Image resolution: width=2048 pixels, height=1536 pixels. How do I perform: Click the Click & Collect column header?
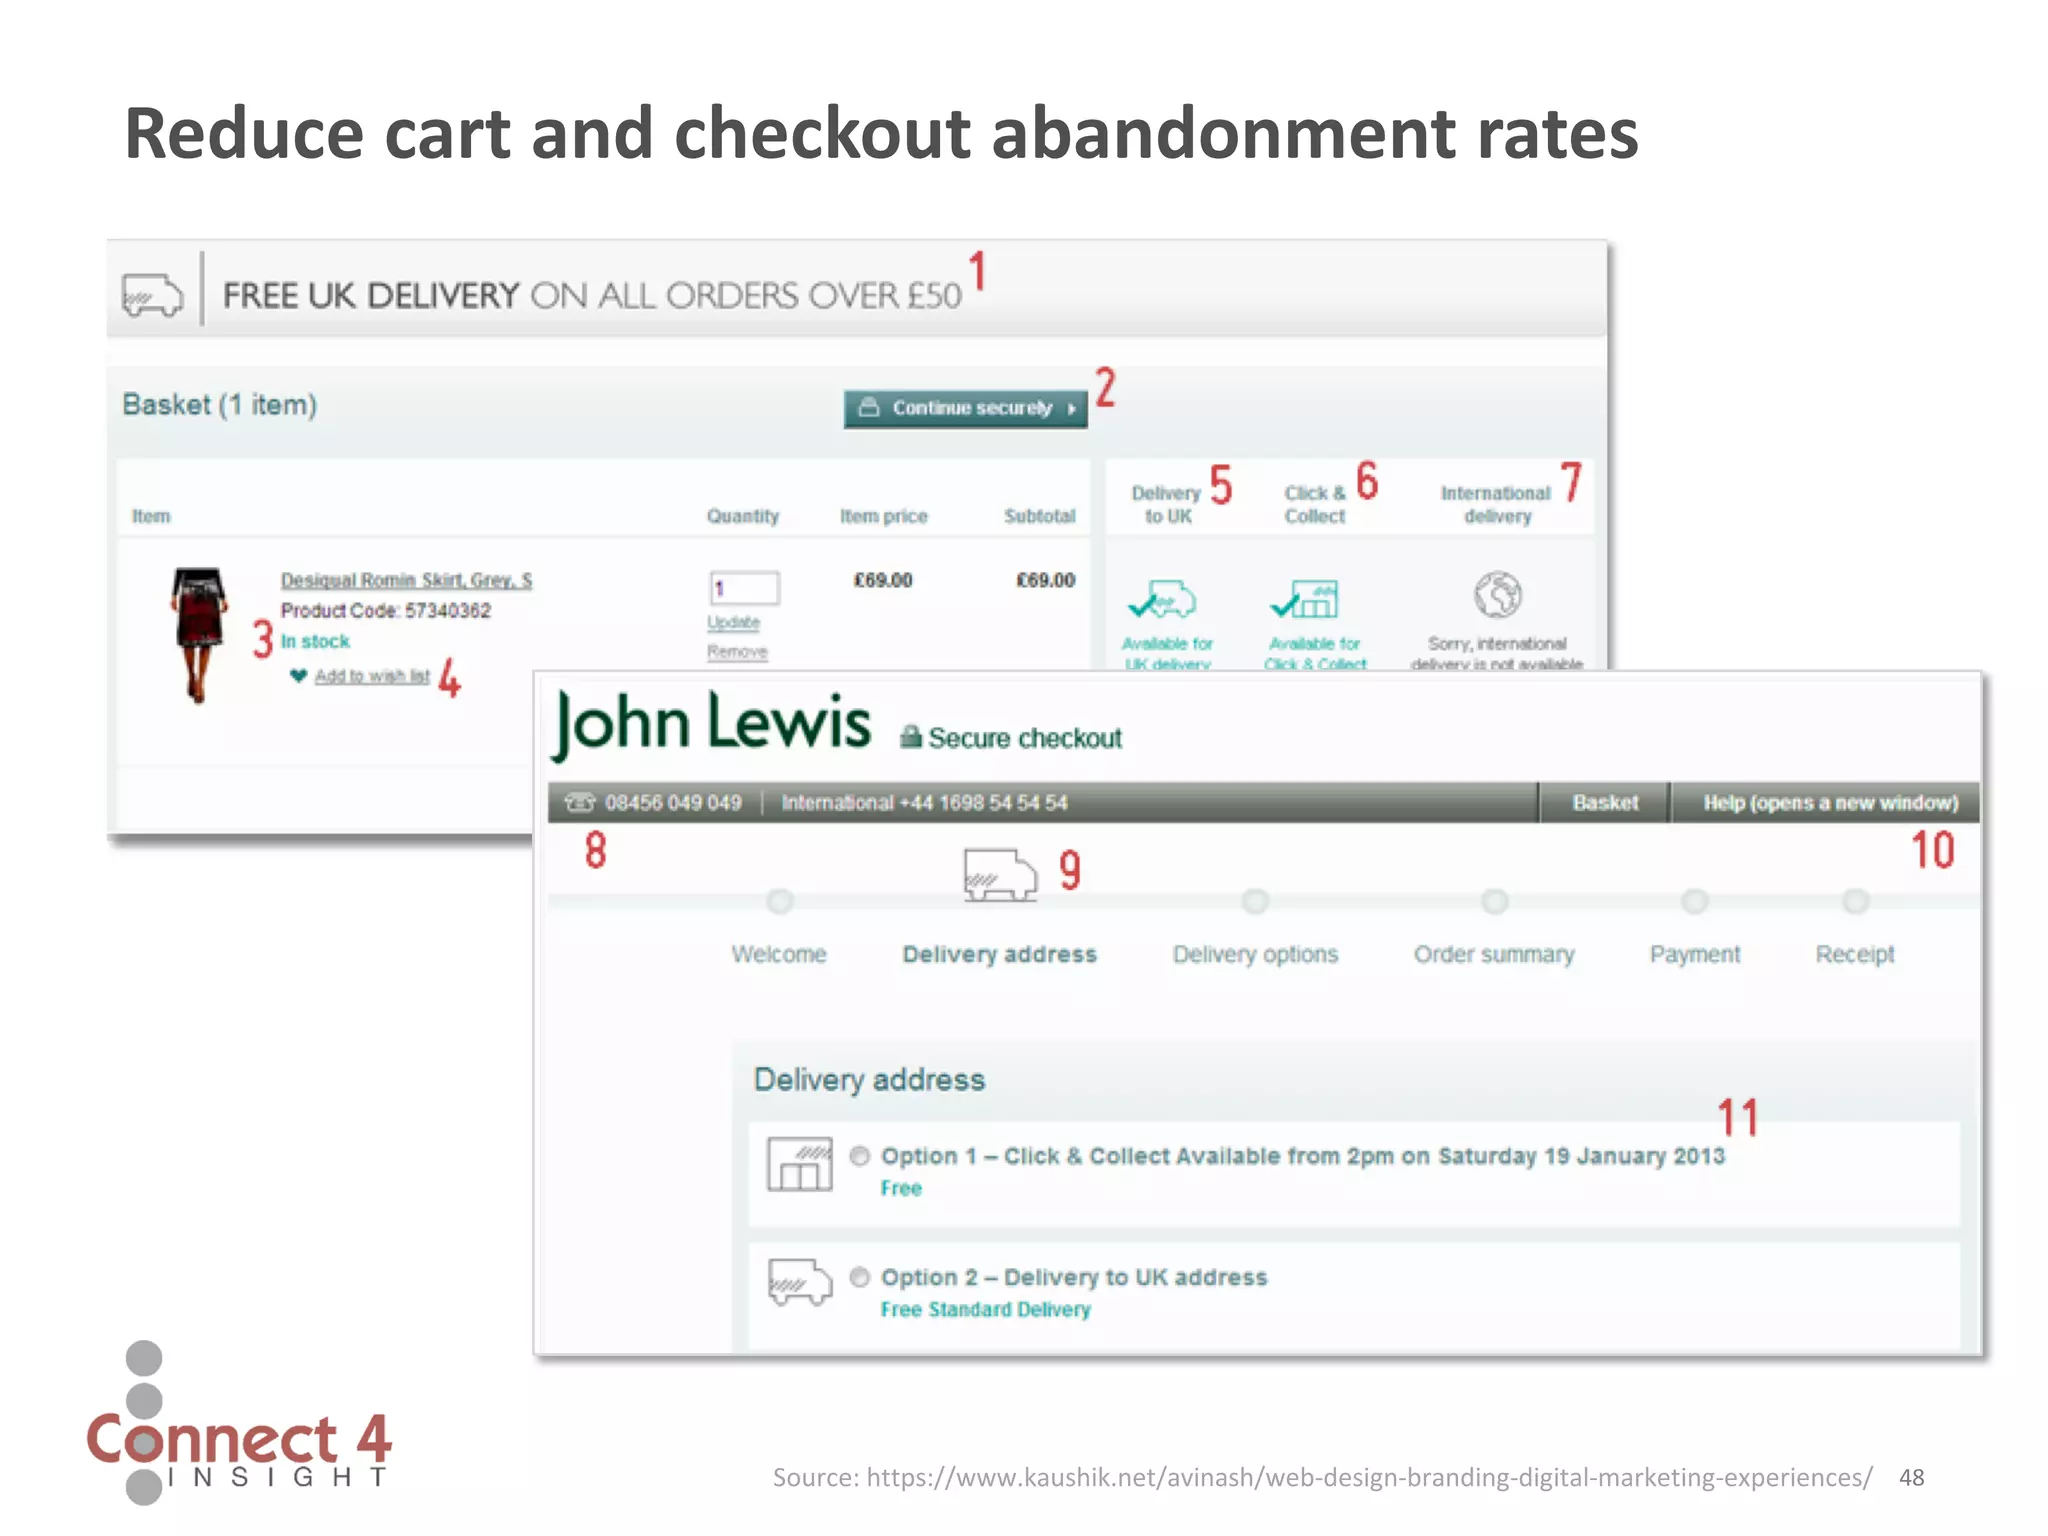click(x=1315, y=504)
